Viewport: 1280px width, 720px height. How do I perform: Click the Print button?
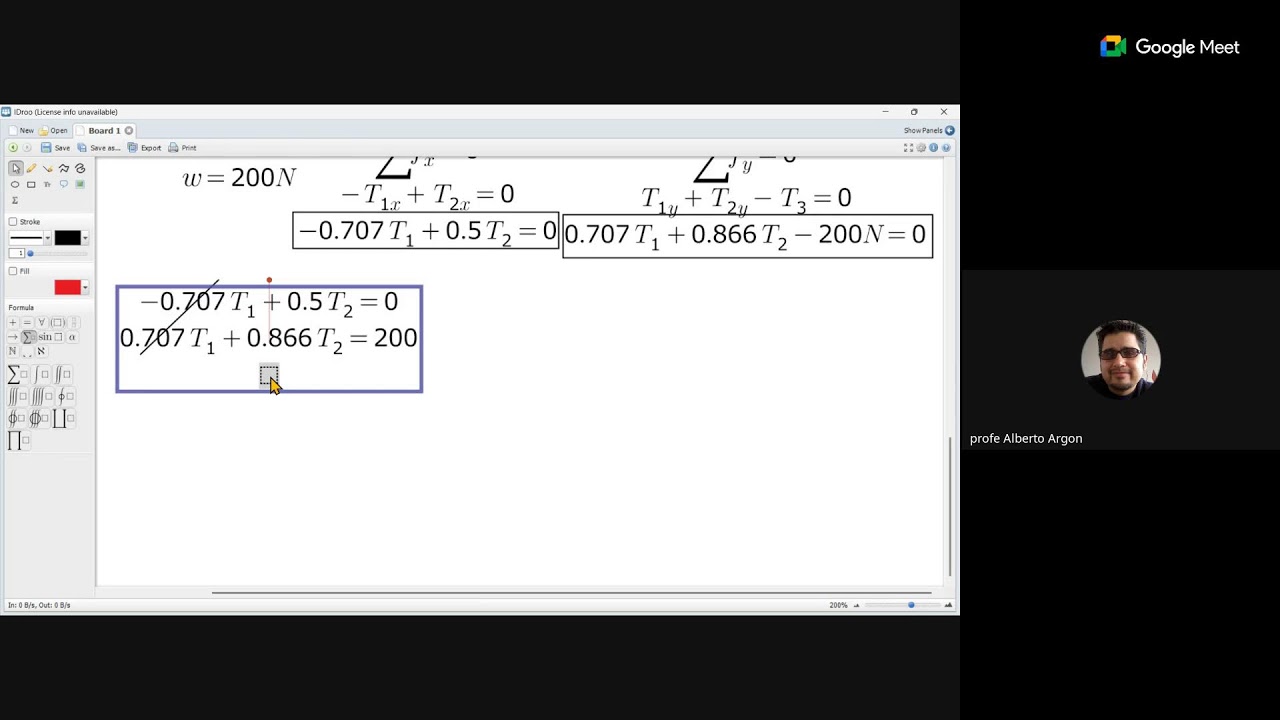[x=182, y=148]
